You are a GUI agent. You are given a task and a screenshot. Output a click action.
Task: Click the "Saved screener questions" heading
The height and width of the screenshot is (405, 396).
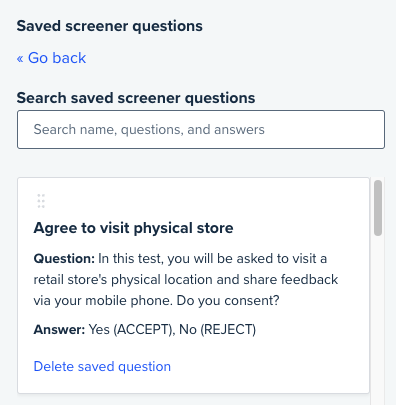click(110, 26)
